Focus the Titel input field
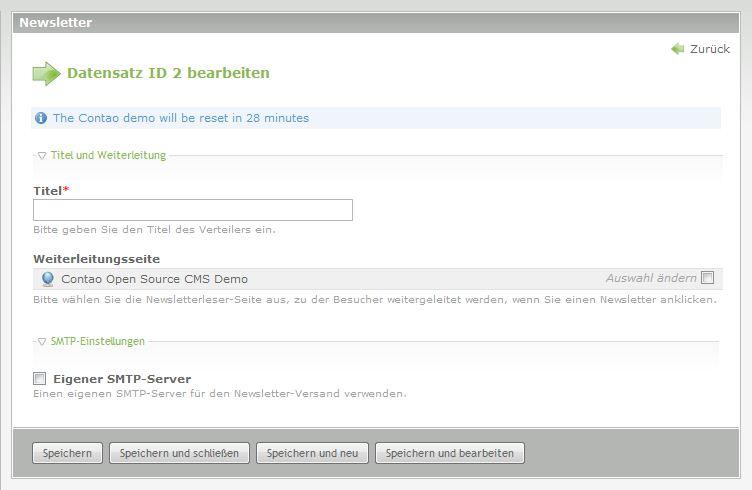 click(193, 210)
